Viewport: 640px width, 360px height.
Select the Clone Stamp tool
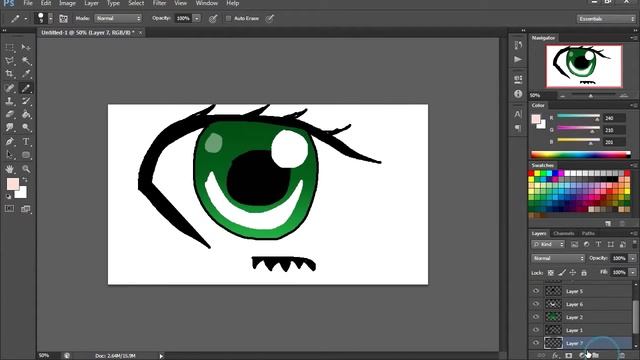[x=9, y=101]
